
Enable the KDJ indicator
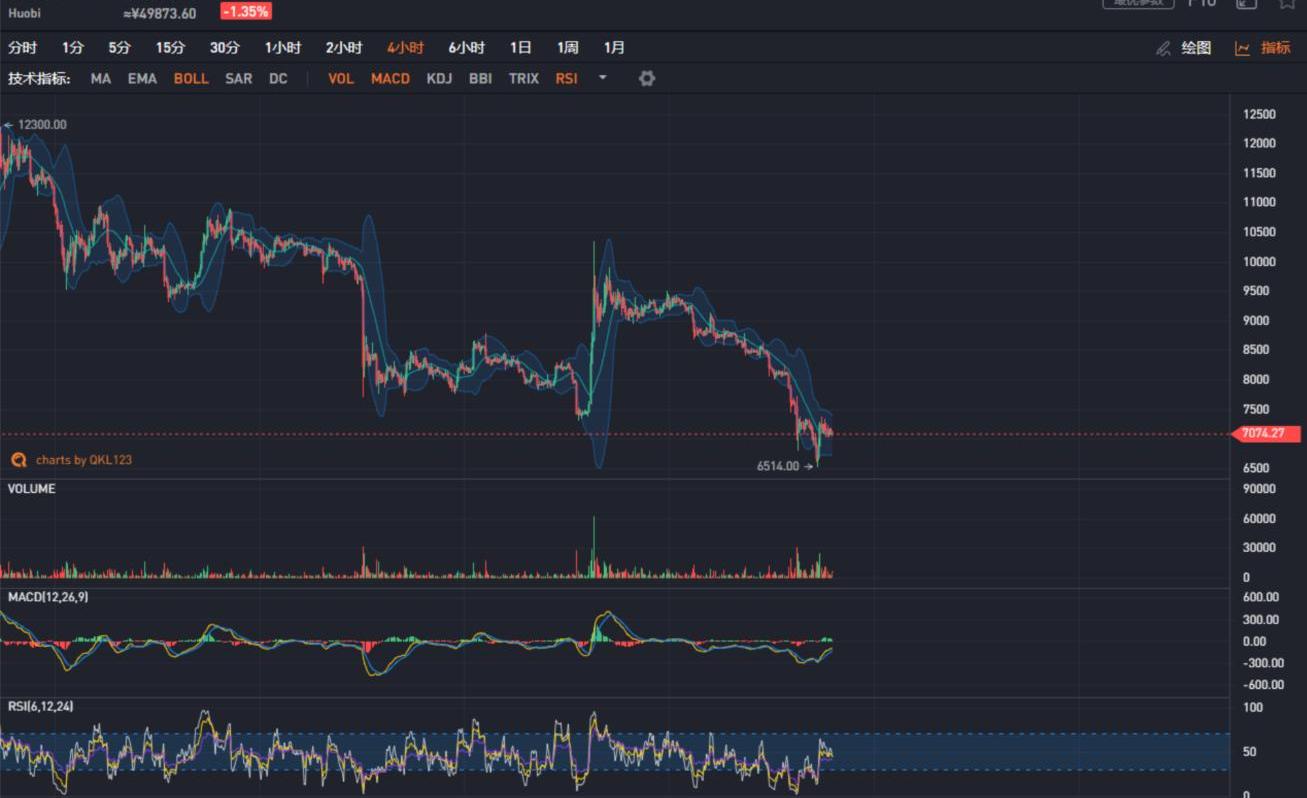point(439,78)
